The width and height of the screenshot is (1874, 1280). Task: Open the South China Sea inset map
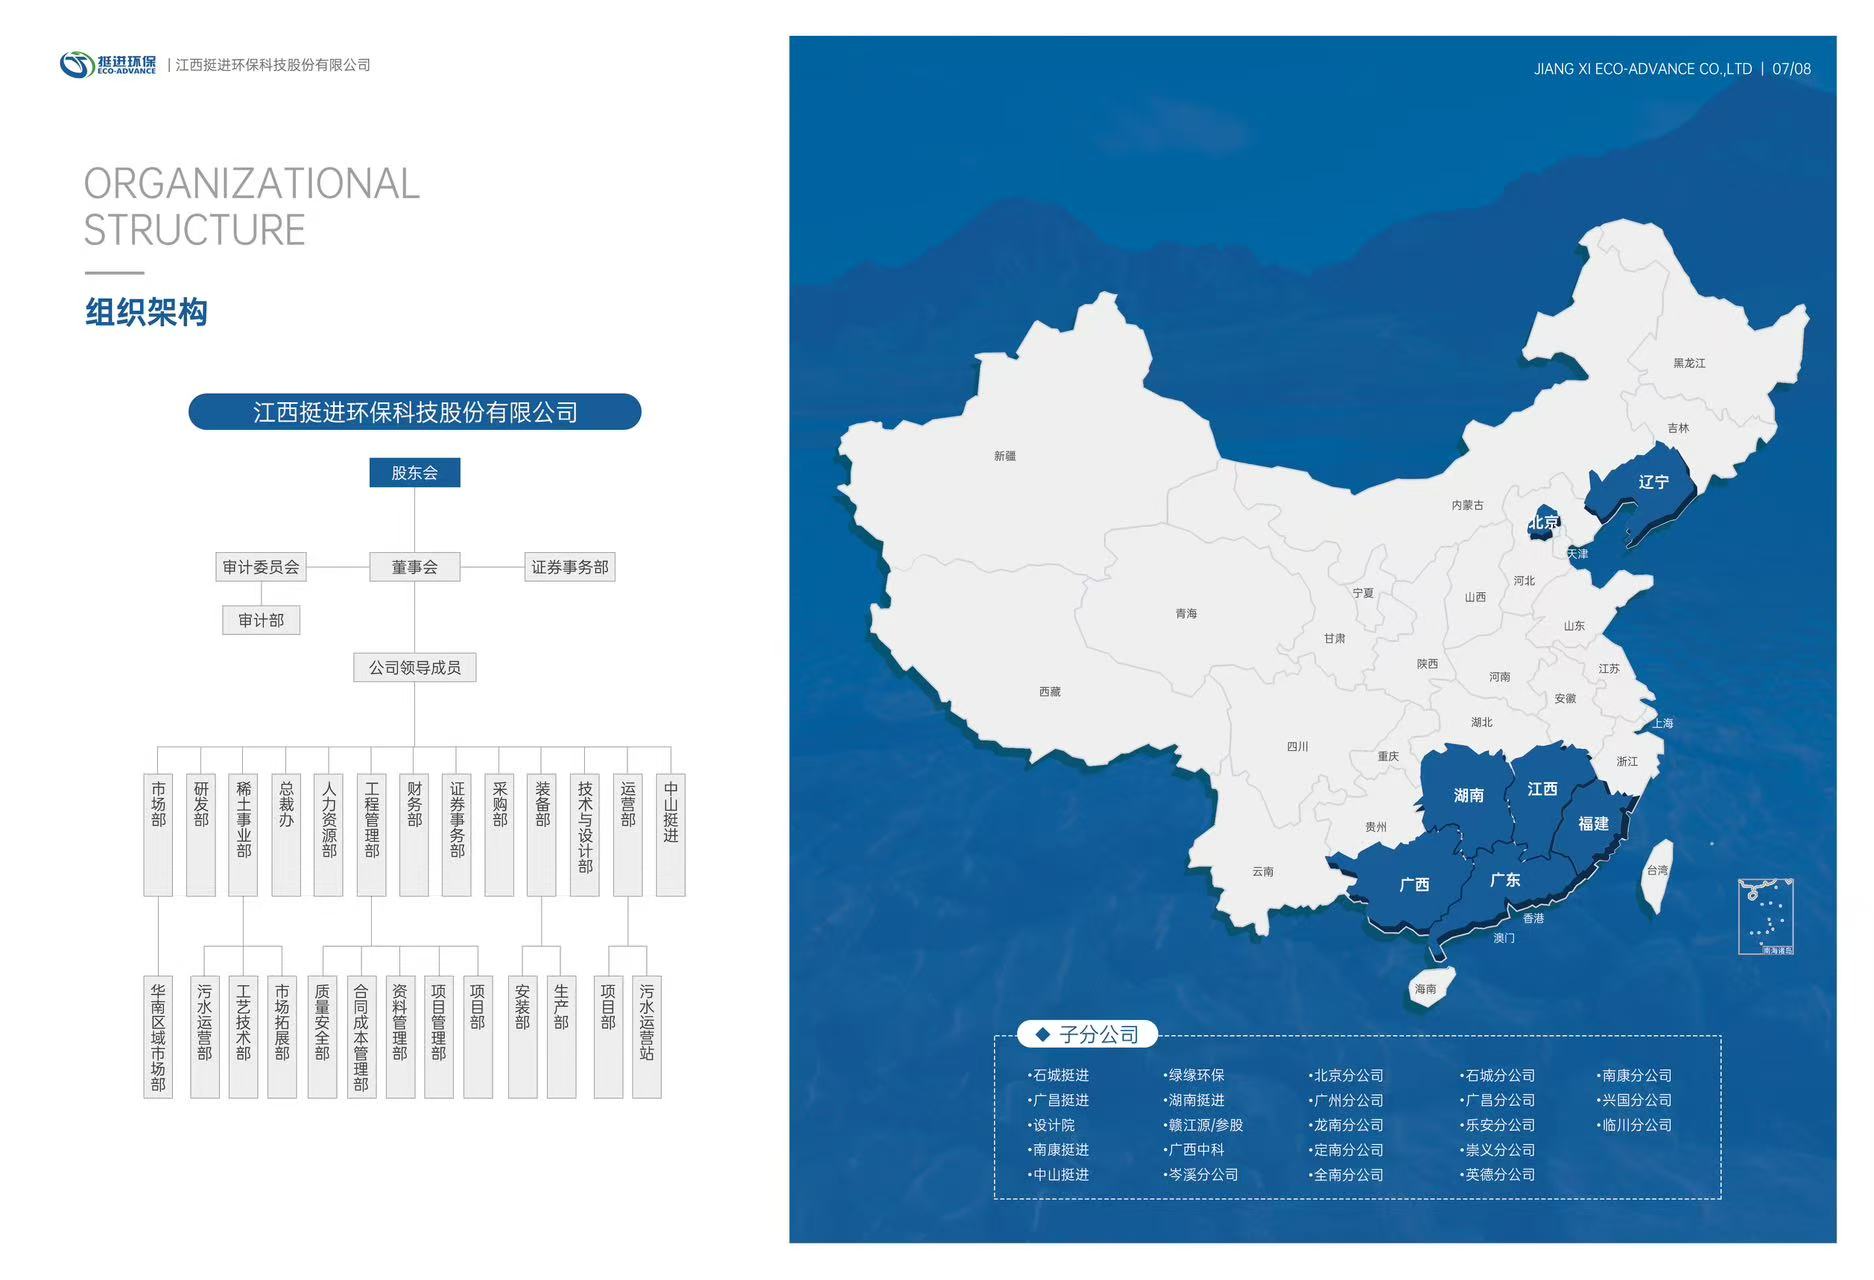click(1765, 916)
